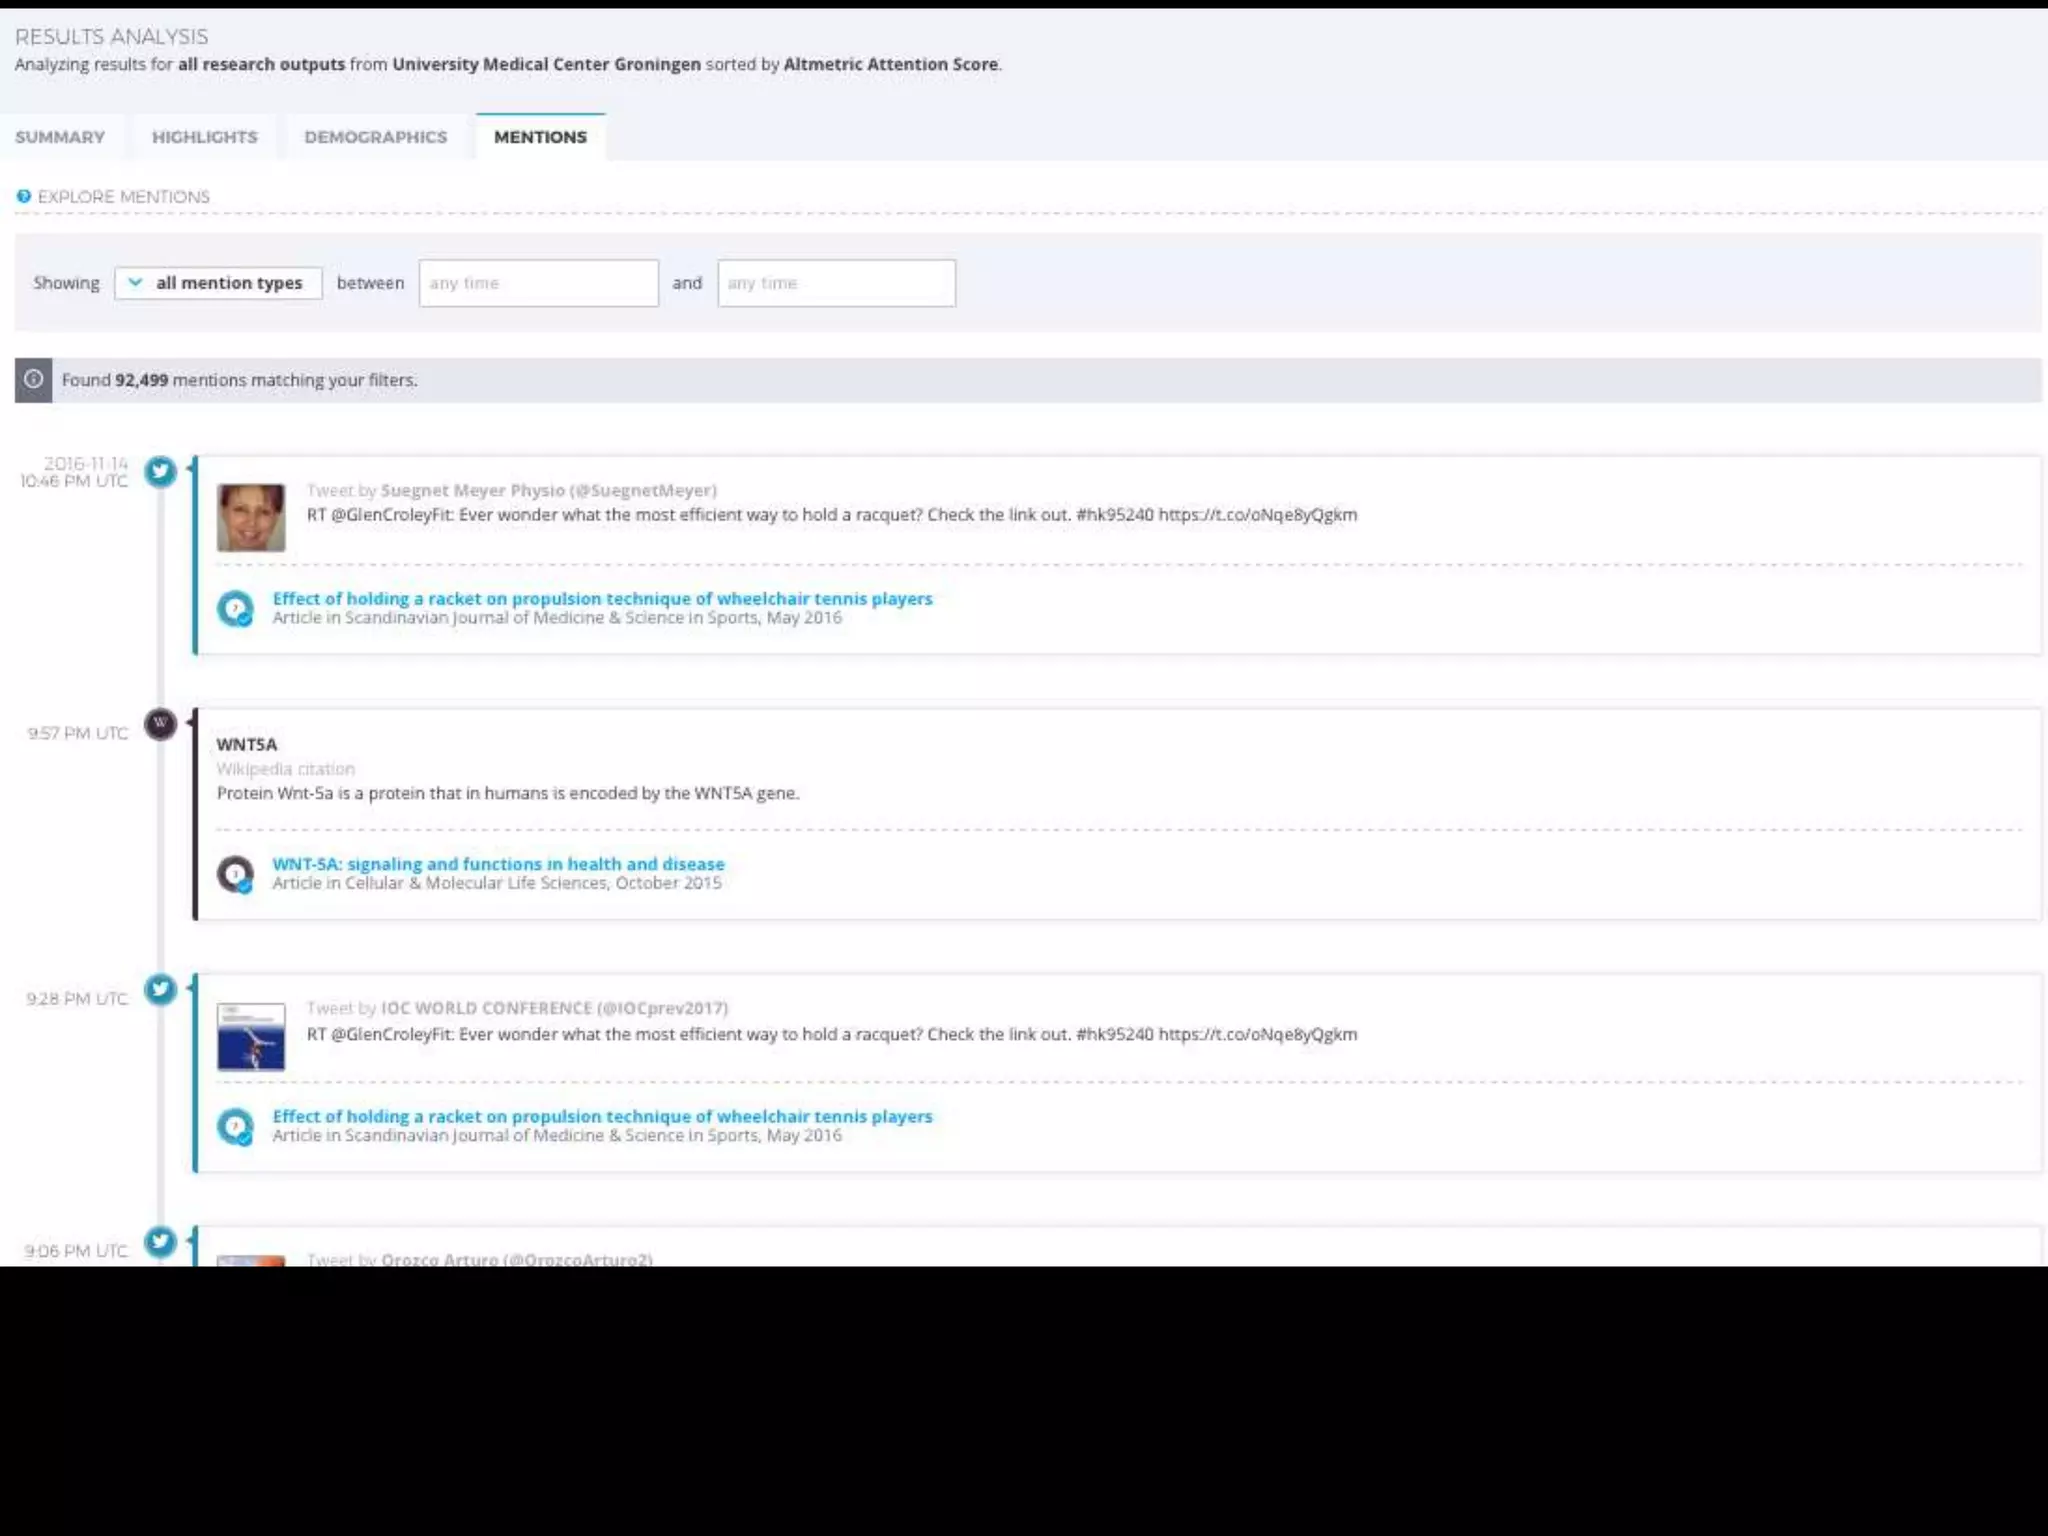Screen dimensions: 2048x1536
Task: Click the Altmetric donut badge under the IOC World Conference tweet
Action: coord(236,1126)
